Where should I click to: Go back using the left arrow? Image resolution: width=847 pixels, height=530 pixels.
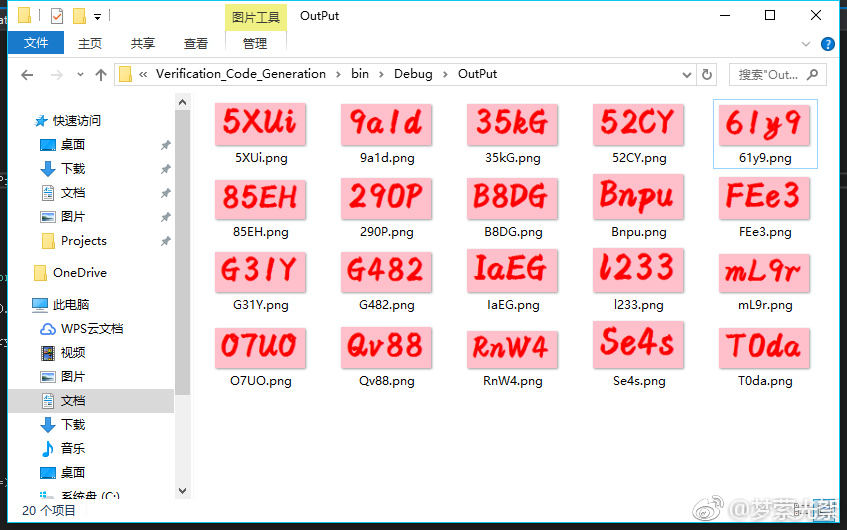click(27, 75)
